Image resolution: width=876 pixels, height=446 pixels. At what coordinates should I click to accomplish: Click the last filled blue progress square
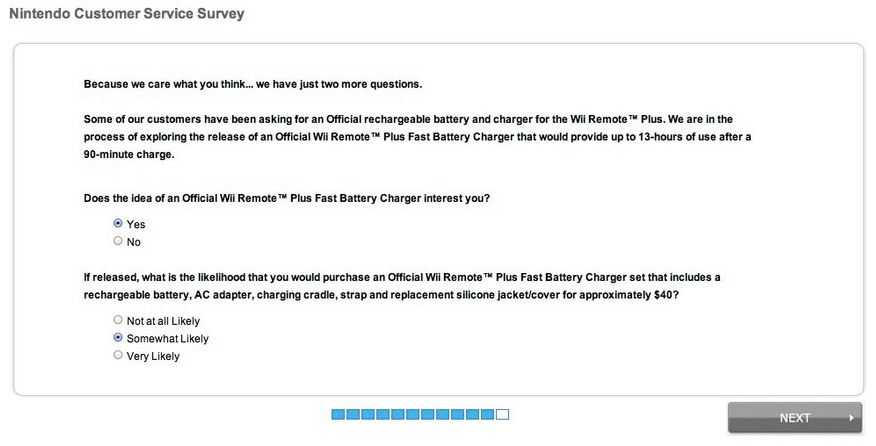pos(488,414)
